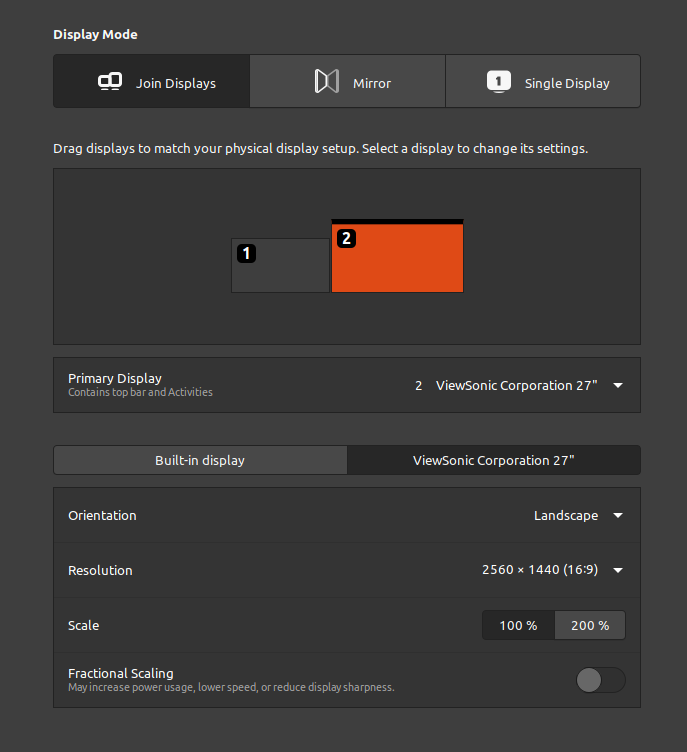The height and width of the screenshot is (752, 687).
Task: Click the arrow beside the 2560 × 1440 resolution
Action: click(x=618, y=571)
